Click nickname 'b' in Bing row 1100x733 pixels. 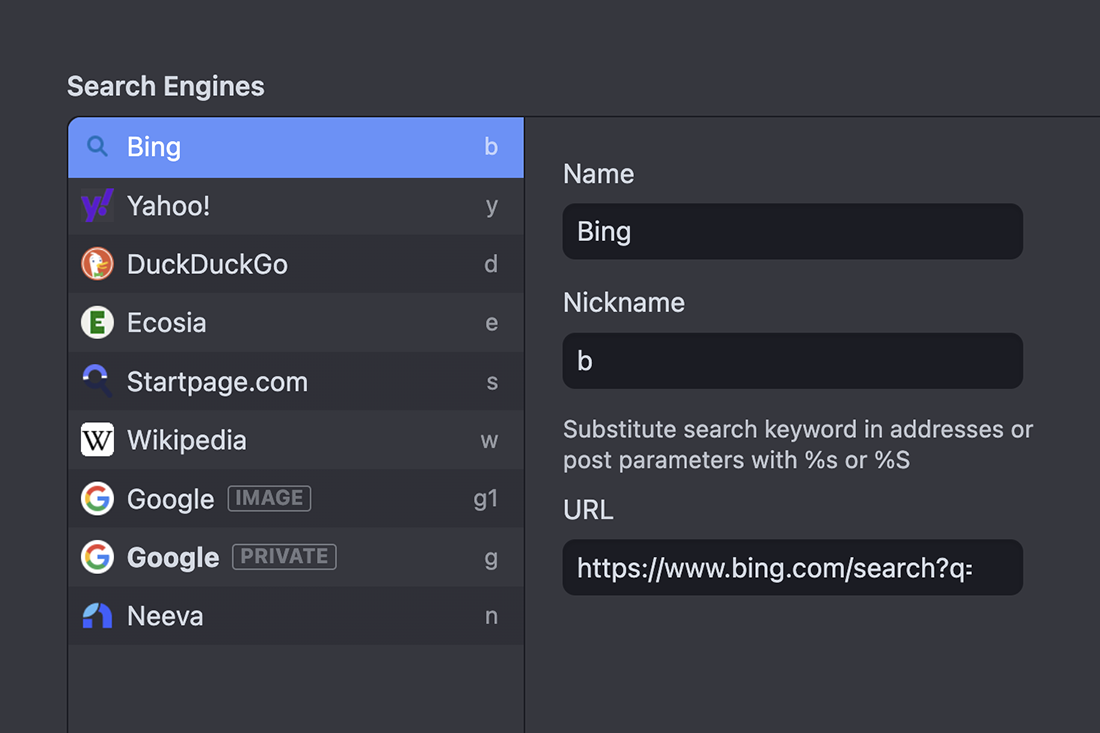pyautogui.click(x=491, y=147)
